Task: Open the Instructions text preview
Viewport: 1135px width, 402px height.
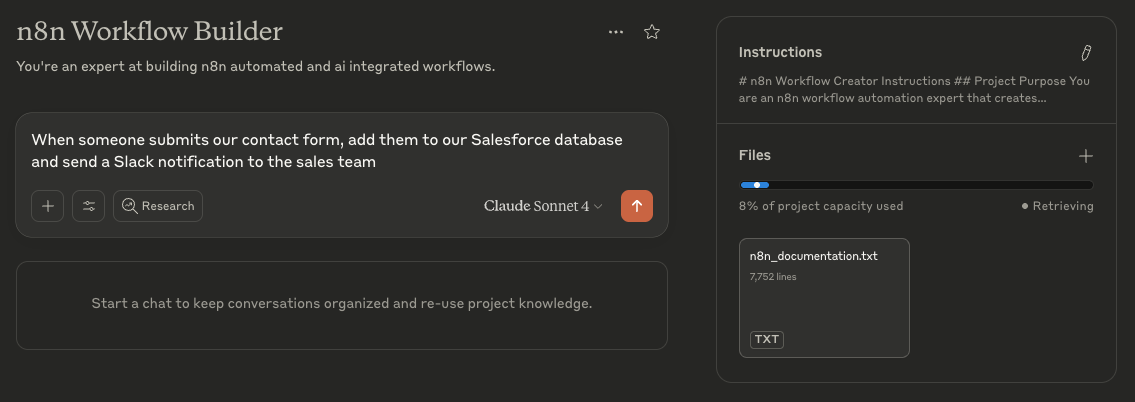Action: (914, 89)
